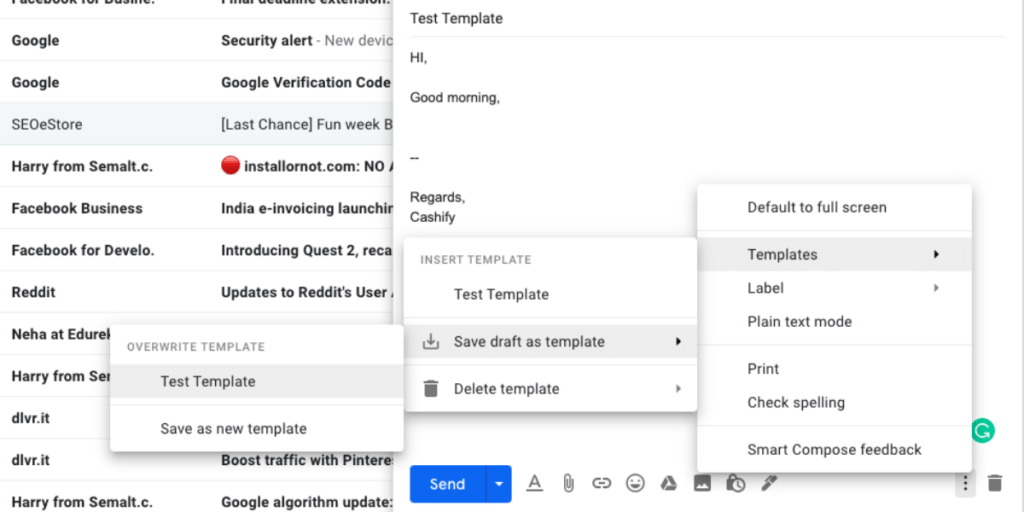1024x512 pixels.
Task: Click Cashify signature text in message body
Action: point(432,217)
